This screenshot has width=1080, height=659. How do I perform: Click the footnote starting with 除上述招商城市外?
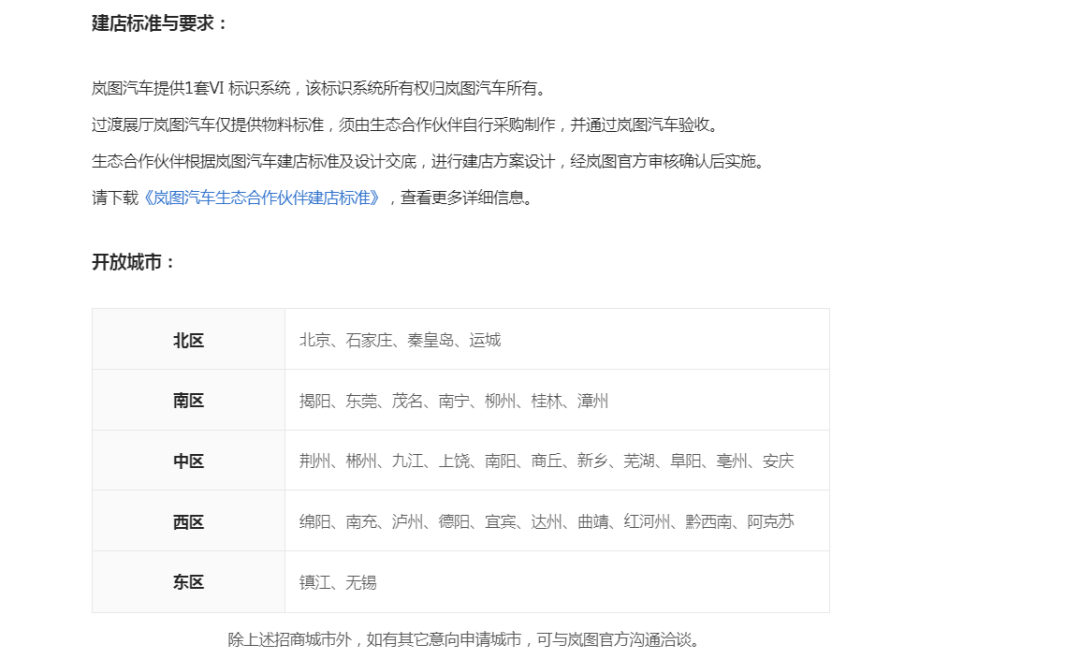pos(465,640)
